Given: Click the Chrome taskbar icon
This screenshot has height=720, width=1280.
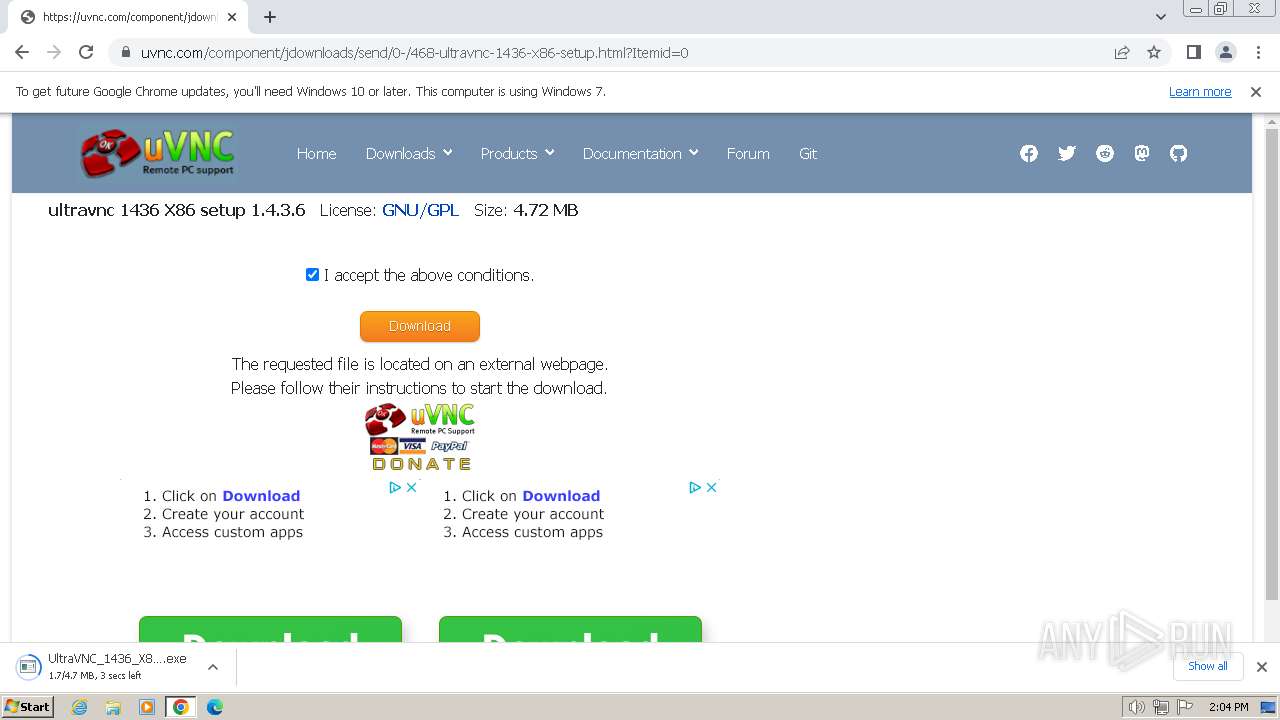Looking at the screenshot, I should pos(180,707).
